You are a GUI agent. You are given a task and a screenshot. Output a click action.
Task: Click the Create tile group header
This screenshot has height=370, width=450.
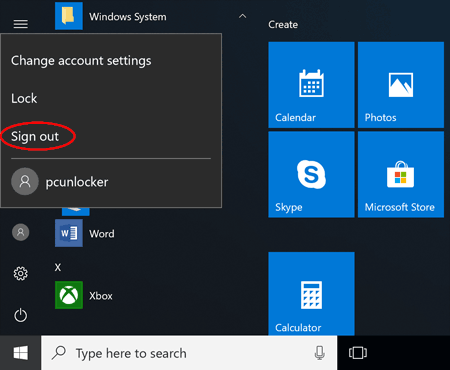283,25
